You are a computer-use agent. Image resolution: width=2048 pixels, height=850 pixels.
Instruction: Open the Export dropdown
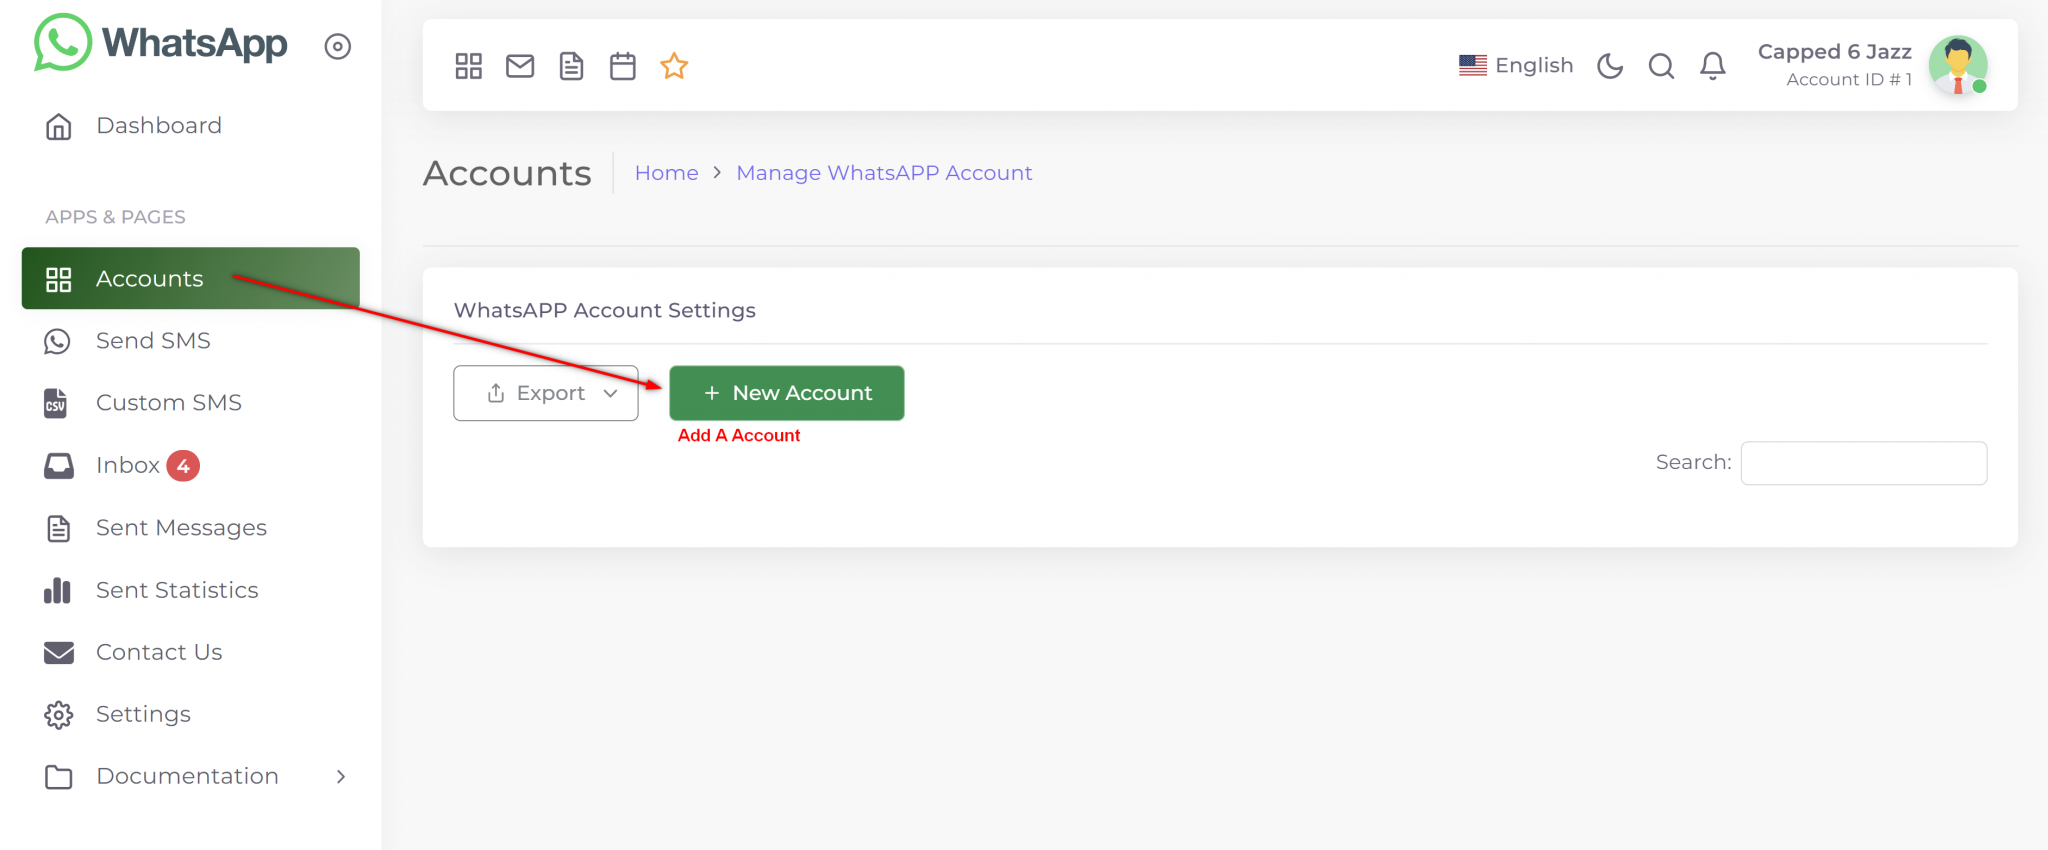pos(546,393)
